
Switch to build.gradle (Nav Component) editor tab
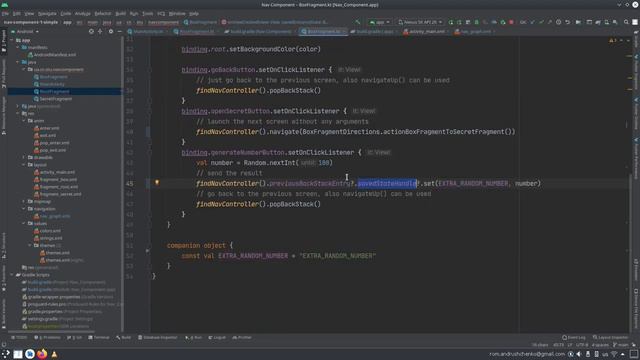coord(260,31)
